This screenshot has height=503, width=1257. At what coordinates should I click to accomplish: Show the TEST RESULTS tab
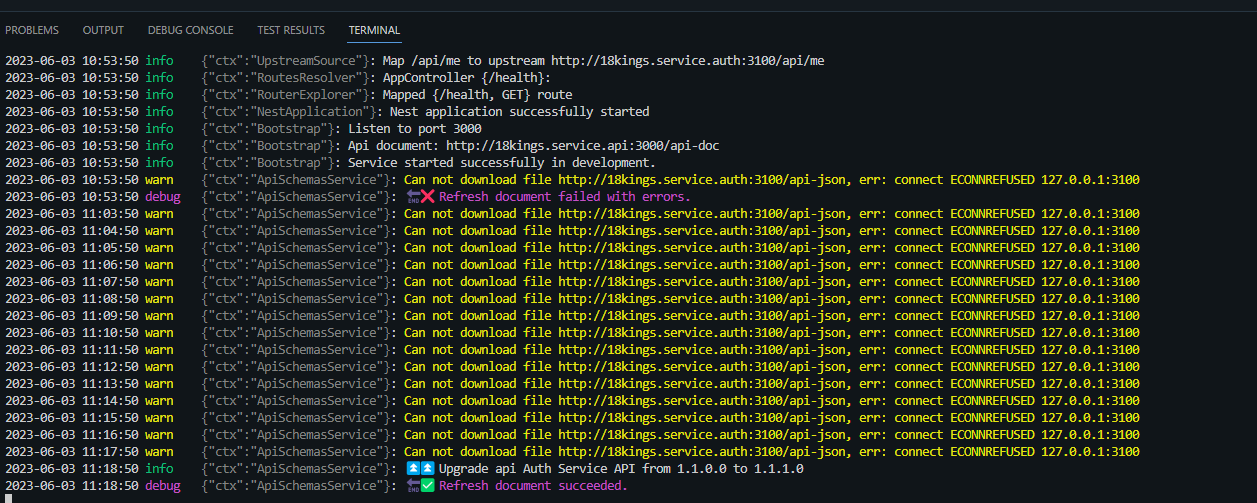291,31
